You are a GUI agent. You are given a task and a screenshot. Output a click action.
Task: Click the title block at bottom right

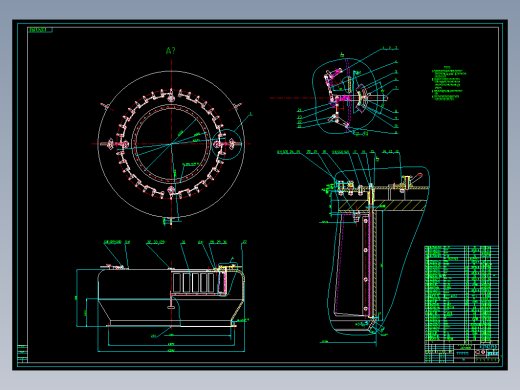click(461, 353)
